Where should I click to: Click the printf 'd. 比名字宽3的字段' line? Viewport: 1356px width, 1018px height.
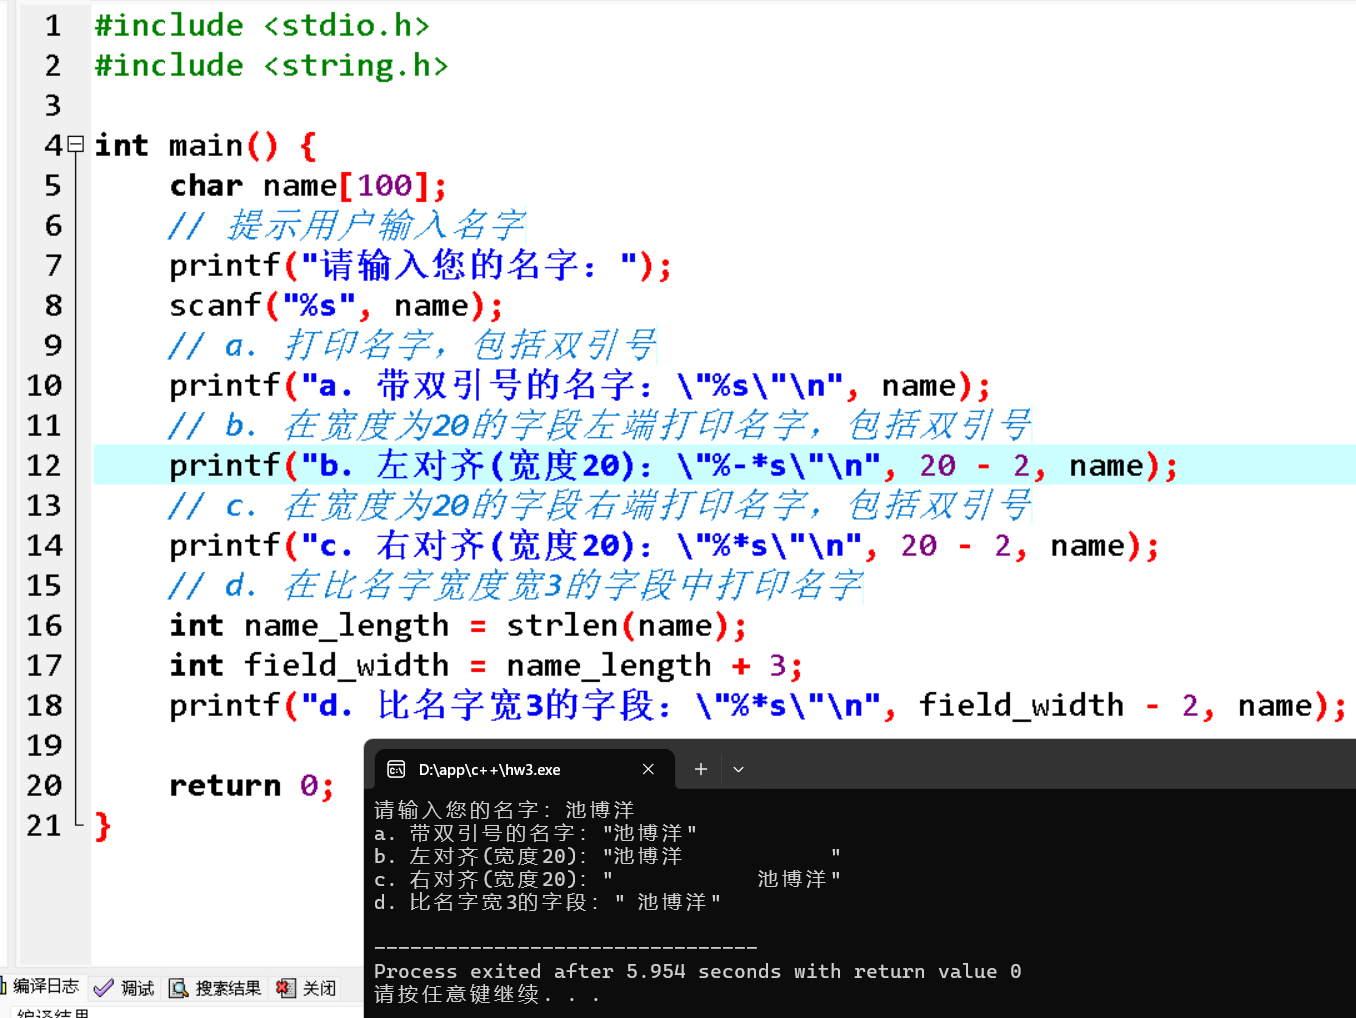[x=758, y=705]
